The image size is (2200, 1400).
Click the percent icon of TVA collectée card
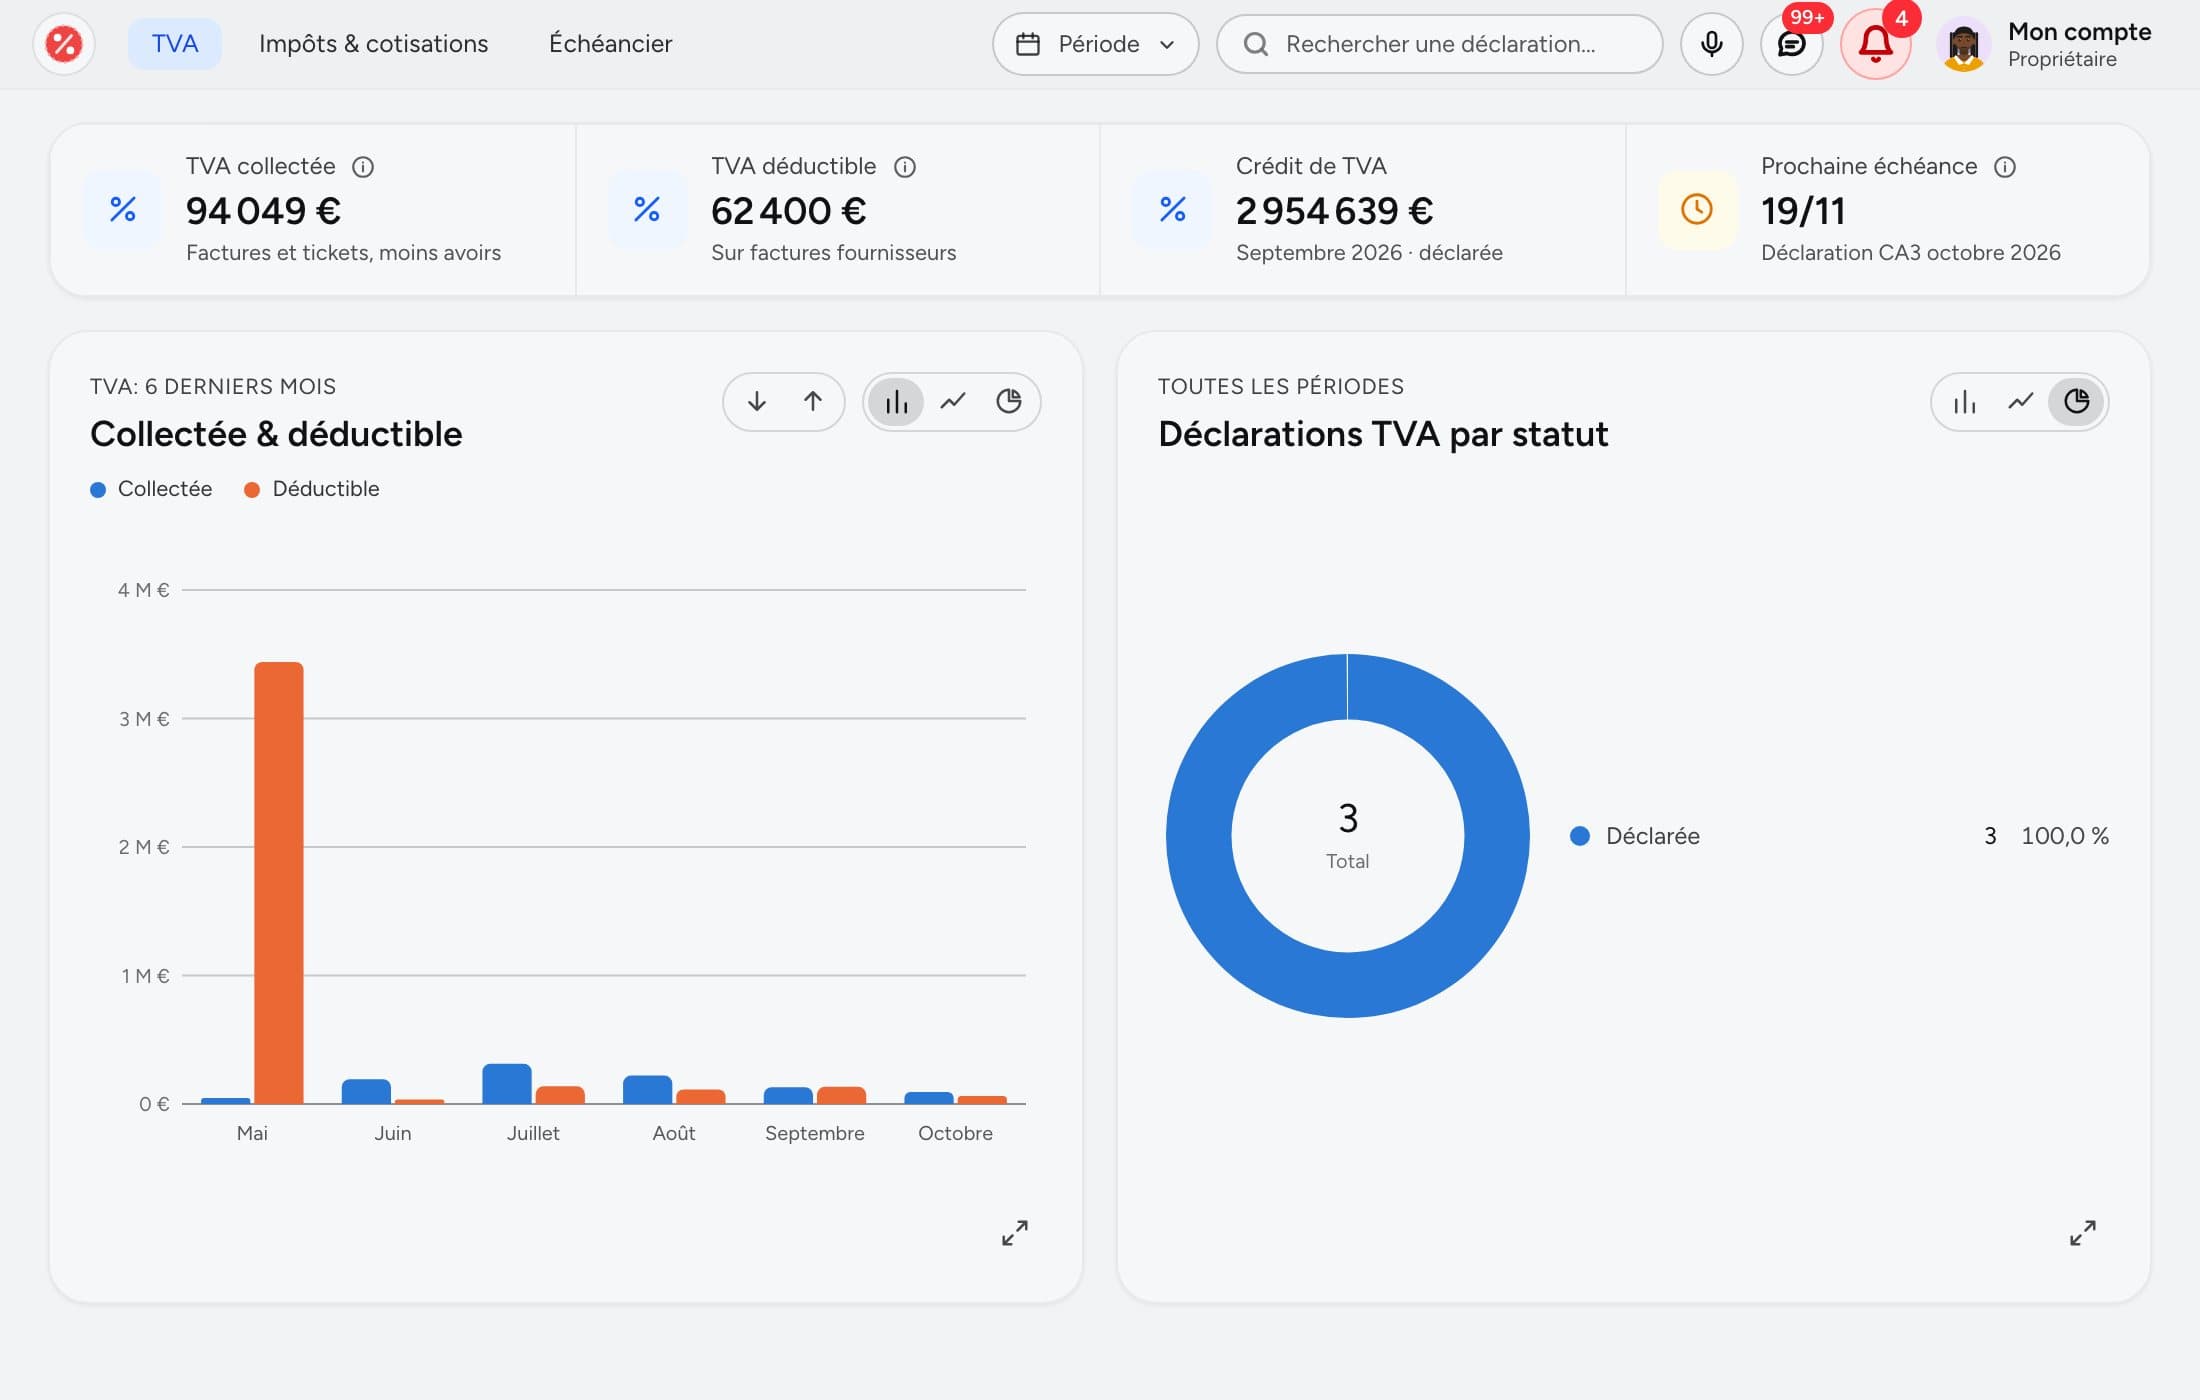(x=122, y=209)
